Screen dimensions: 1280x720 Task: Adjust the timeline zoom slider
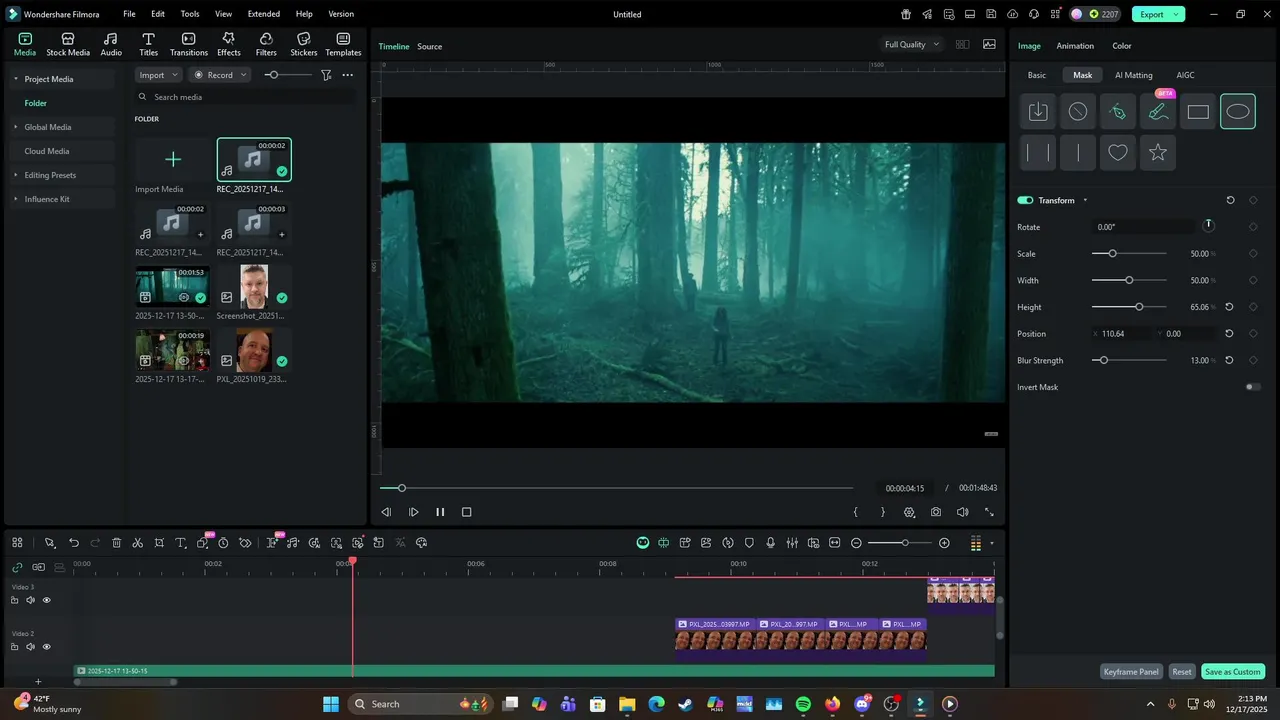[904, 543]
